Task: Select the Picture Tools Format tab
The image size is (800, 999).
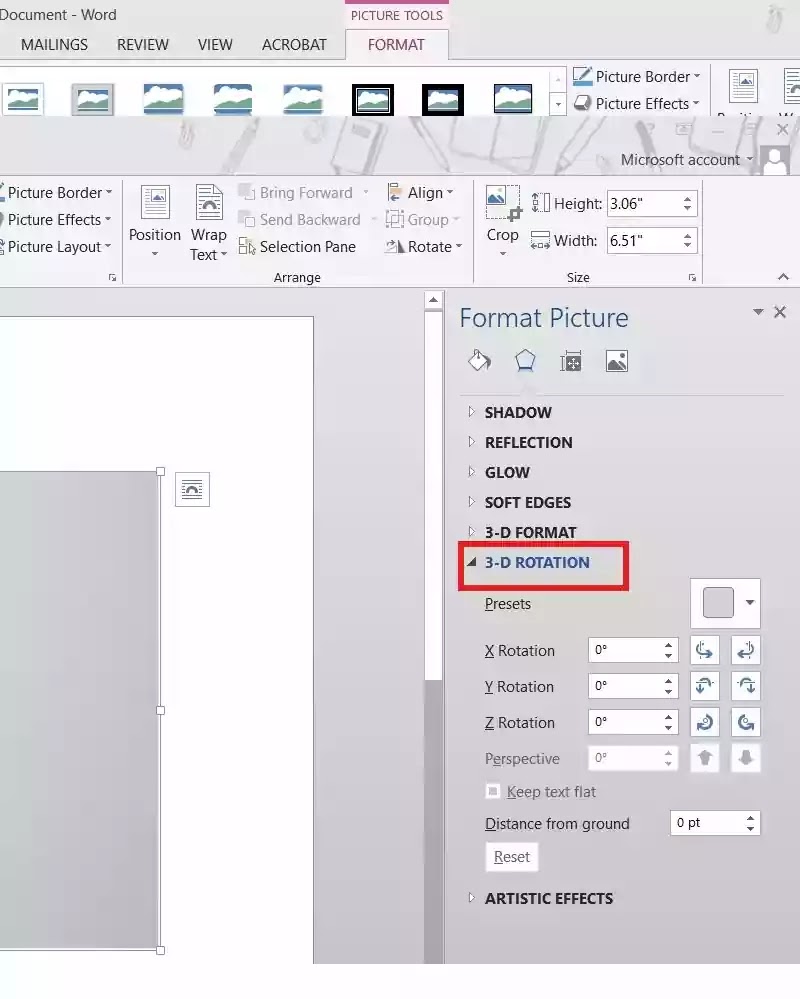Action: tap(396, 45)
